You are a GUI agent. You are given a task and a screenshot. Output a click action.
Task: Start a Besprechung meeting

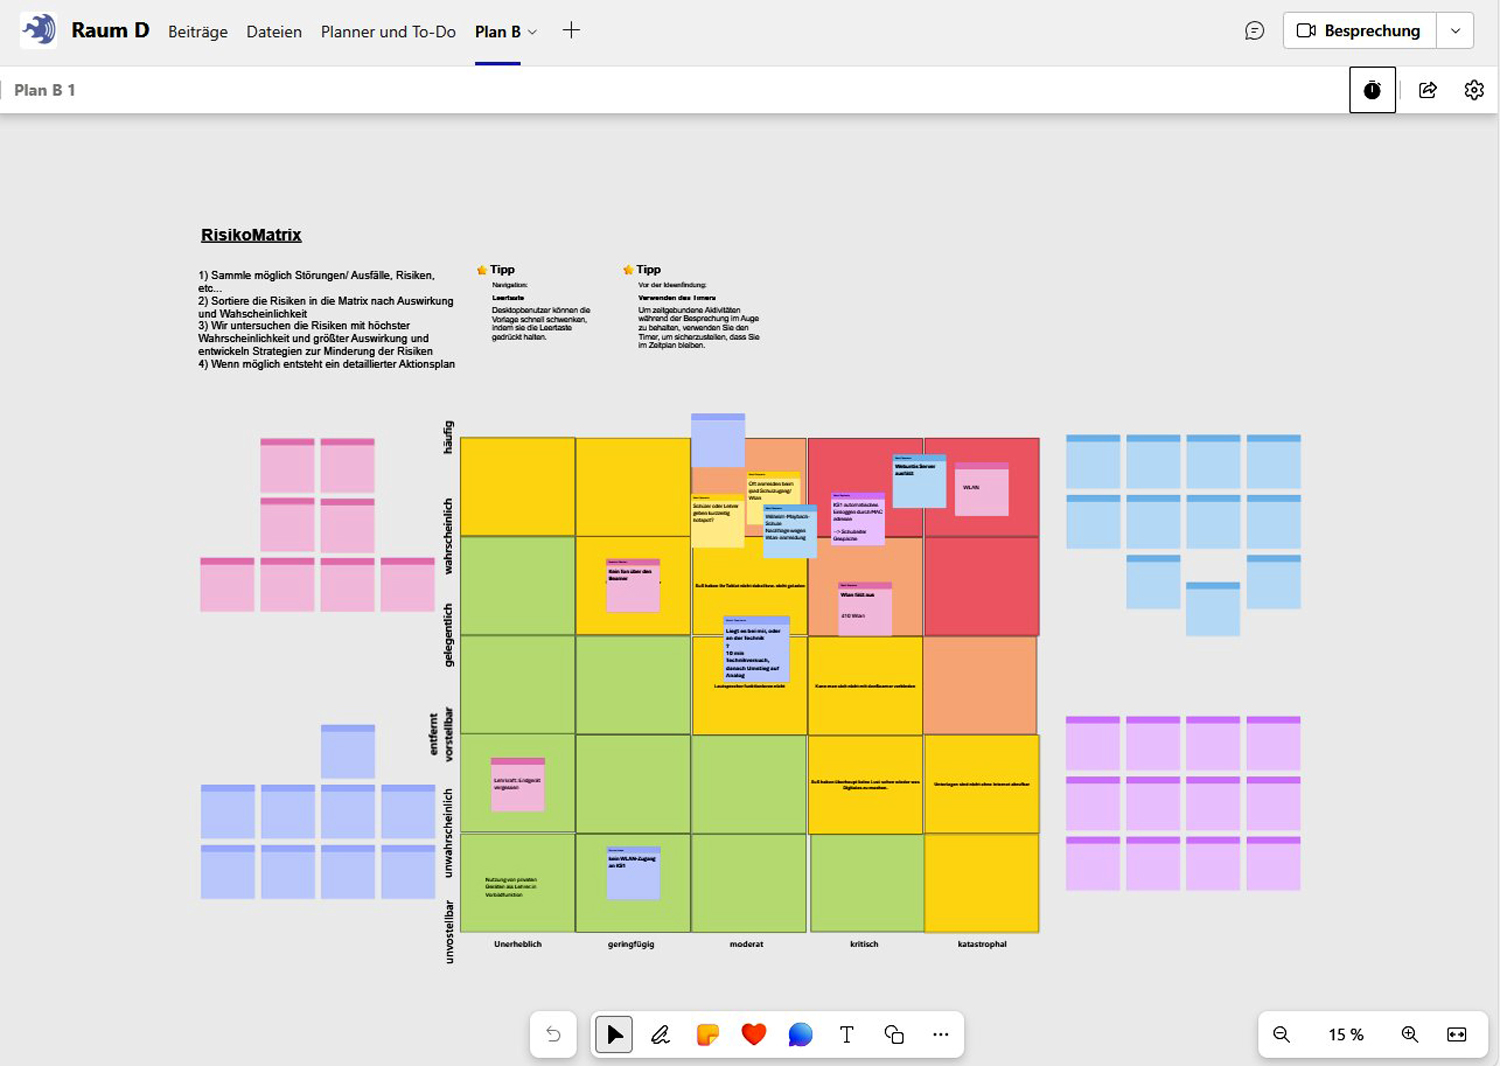click(x=1359, y=31)
